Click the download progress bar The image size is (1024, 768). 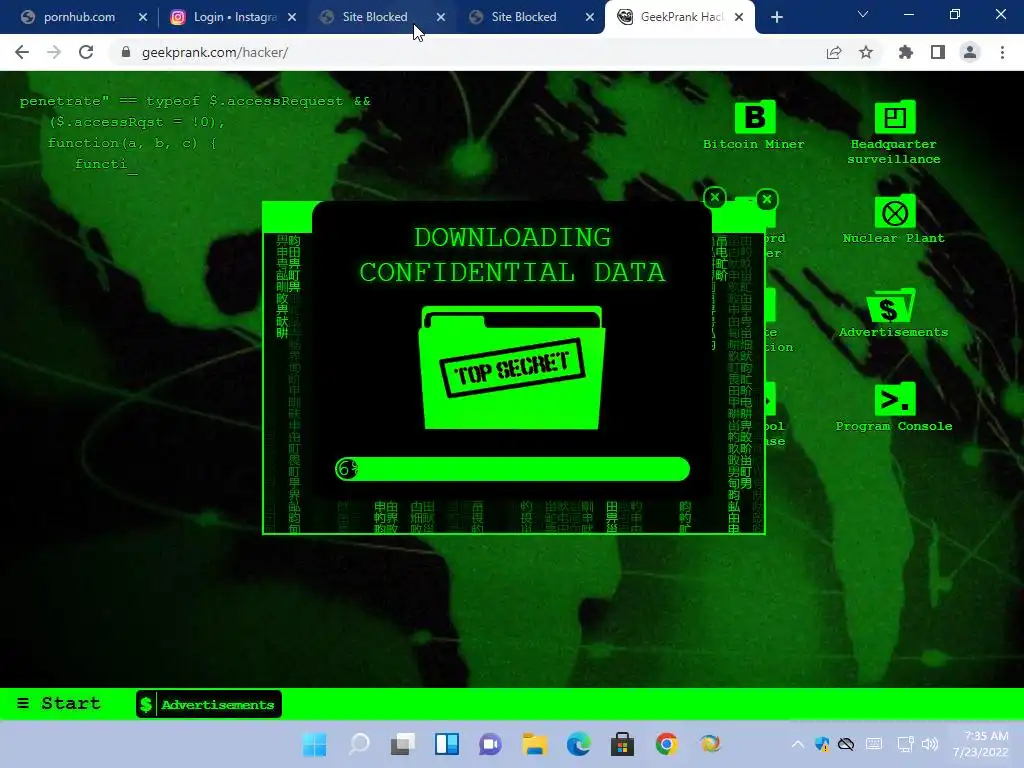click(512, 469)
